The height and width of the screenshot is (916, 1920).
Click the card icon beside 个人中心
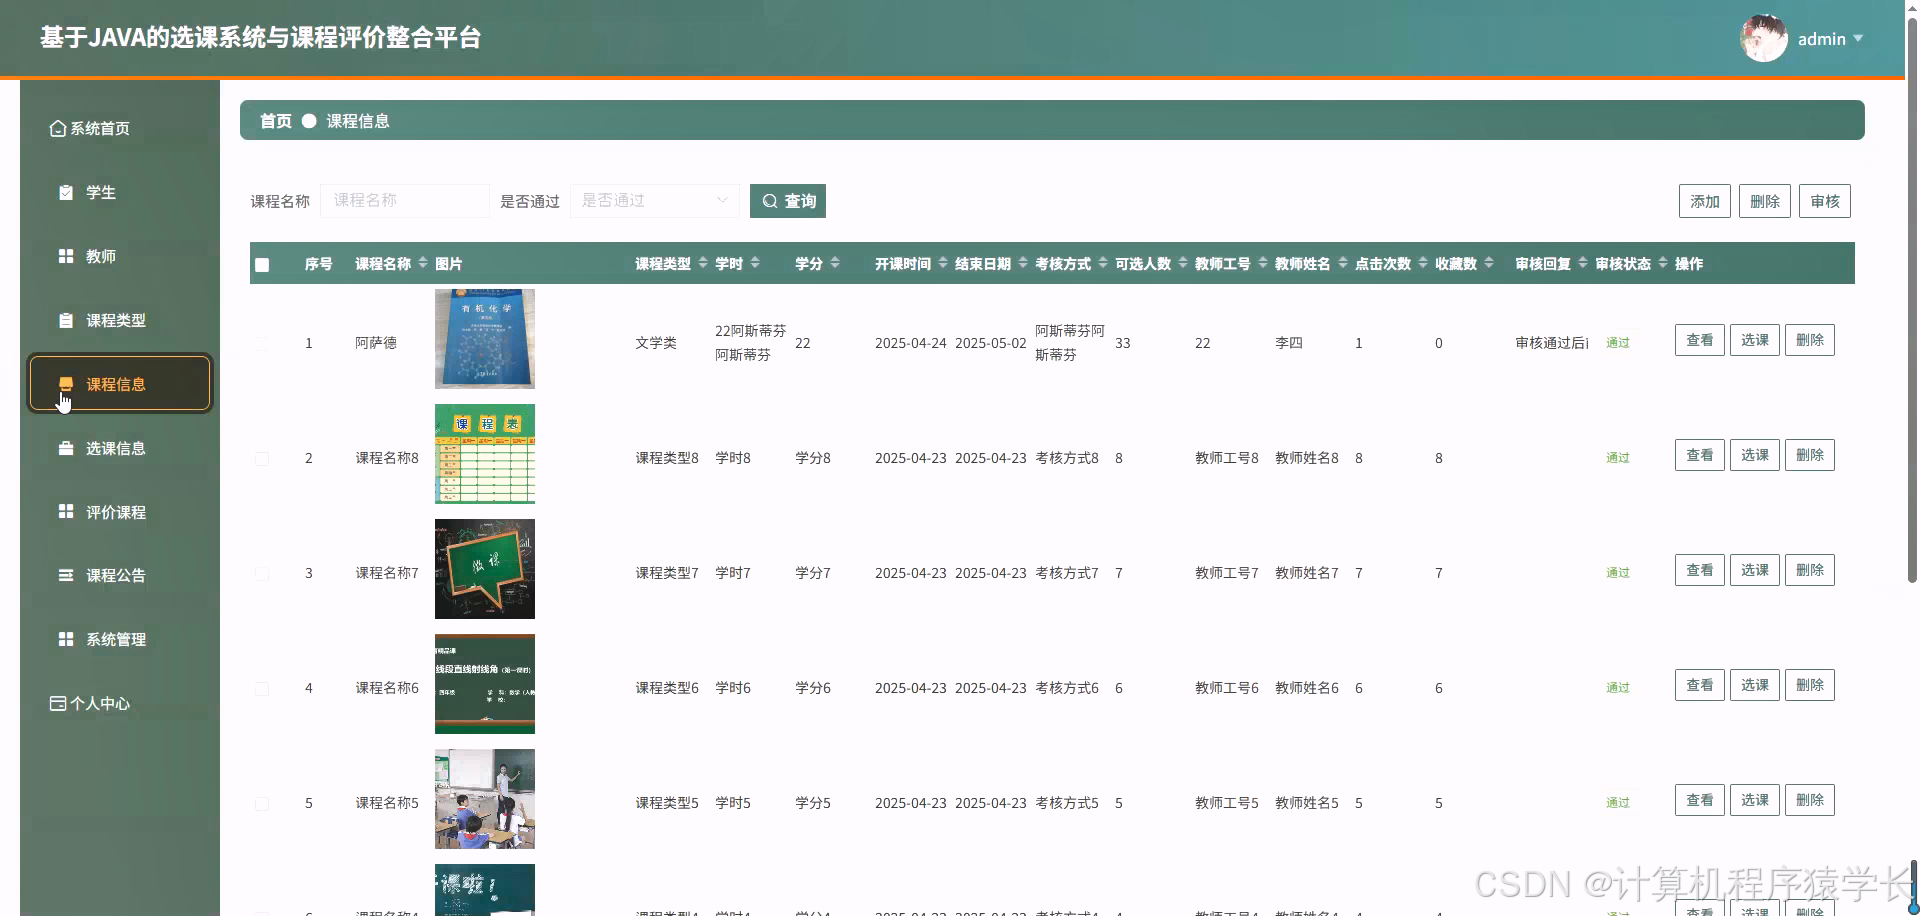[58, 703]
